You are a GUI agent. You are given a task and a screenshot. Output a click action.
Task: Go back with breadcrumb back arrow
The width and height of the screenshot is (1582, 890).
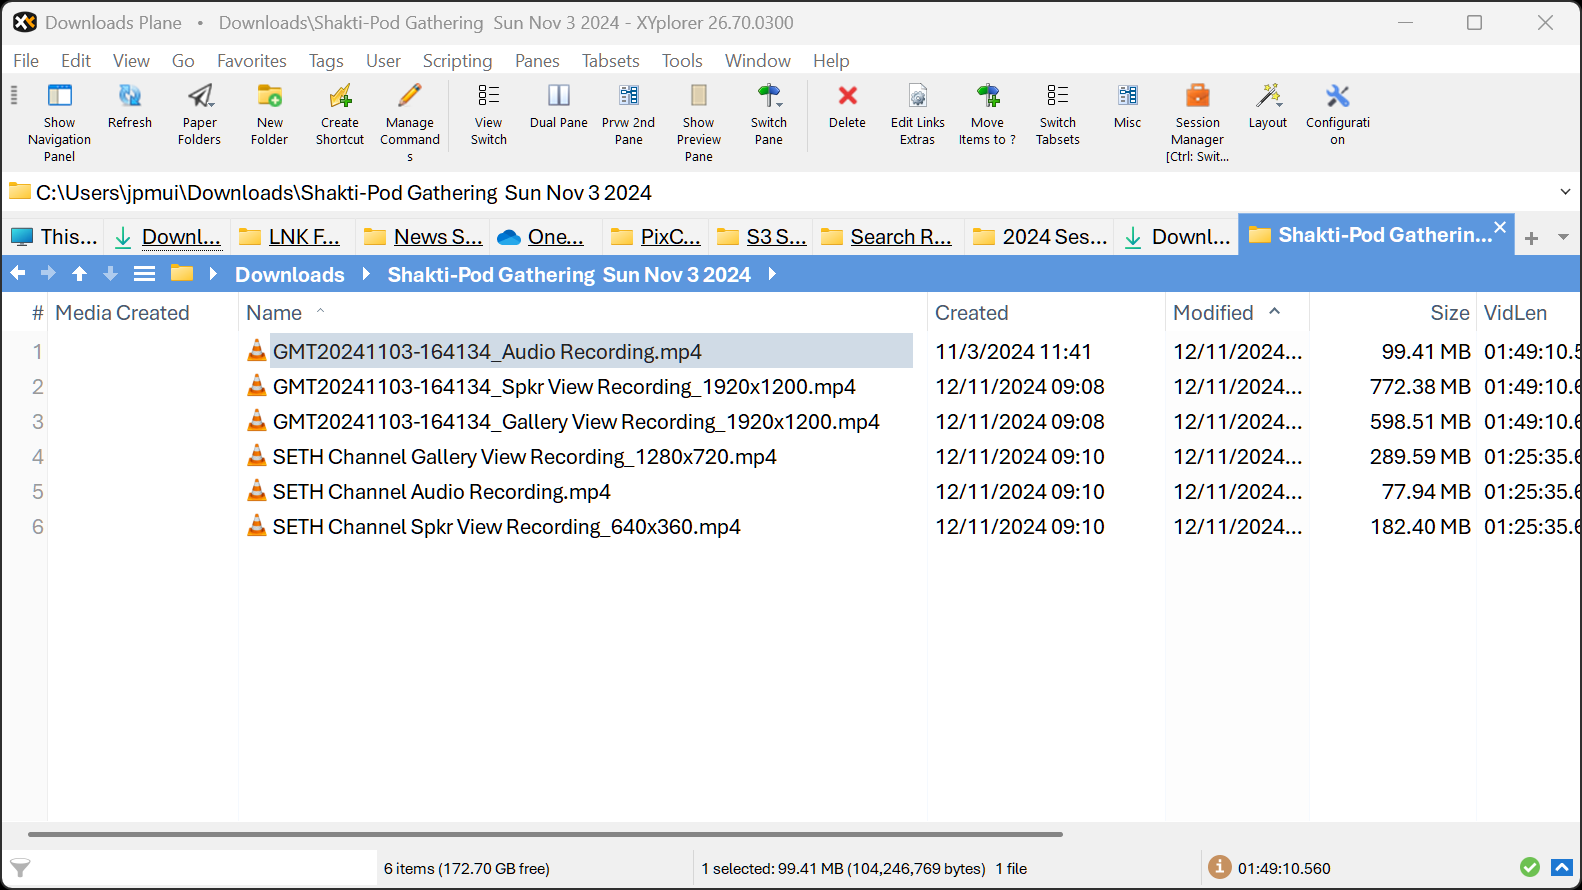pyautogui.click(x=18, y=273)
